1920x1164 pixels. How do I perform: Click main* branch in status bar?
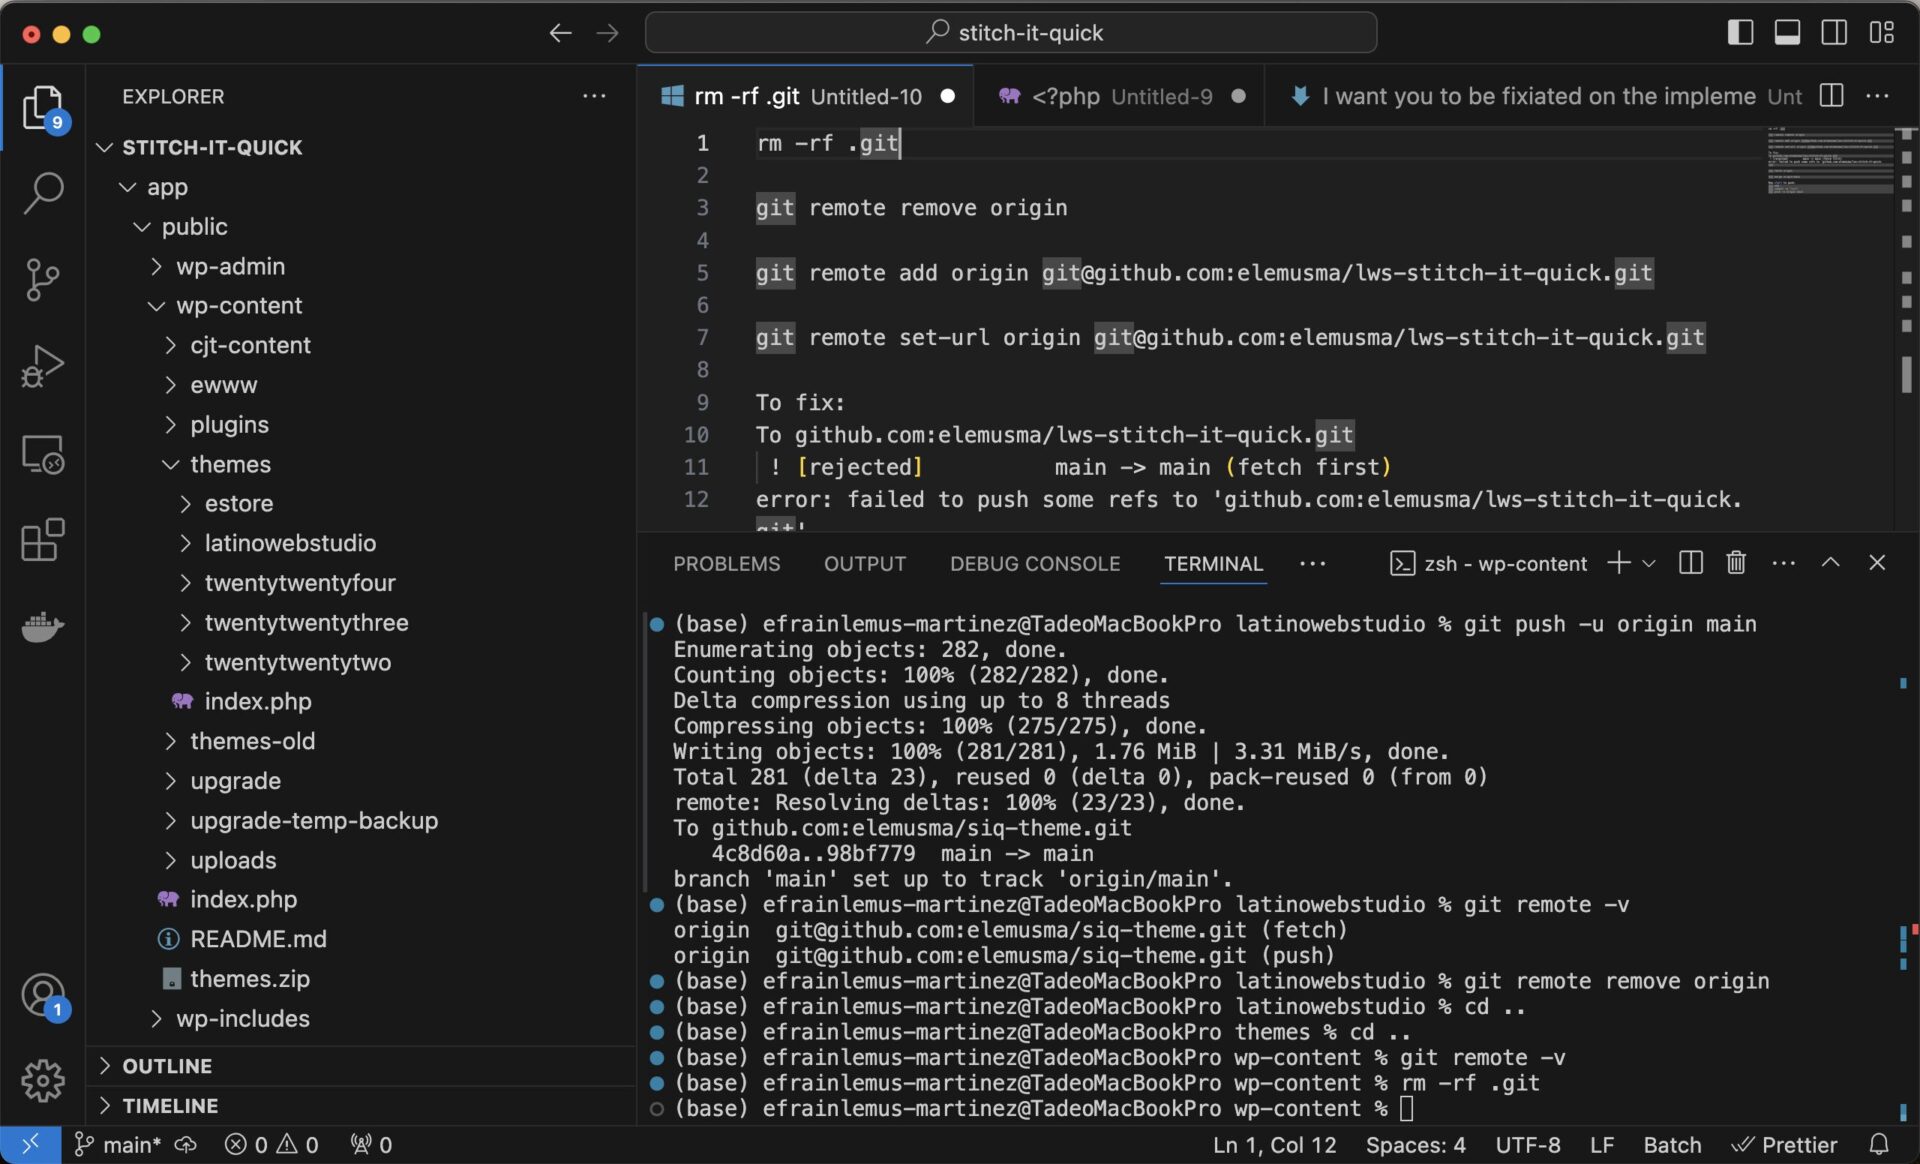pyautogui.click(x=118, y=1144)
